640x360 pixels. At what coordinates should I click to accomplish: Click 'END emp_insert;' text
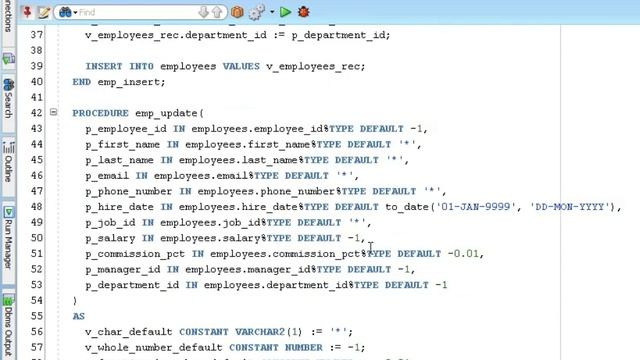(119, 82)
